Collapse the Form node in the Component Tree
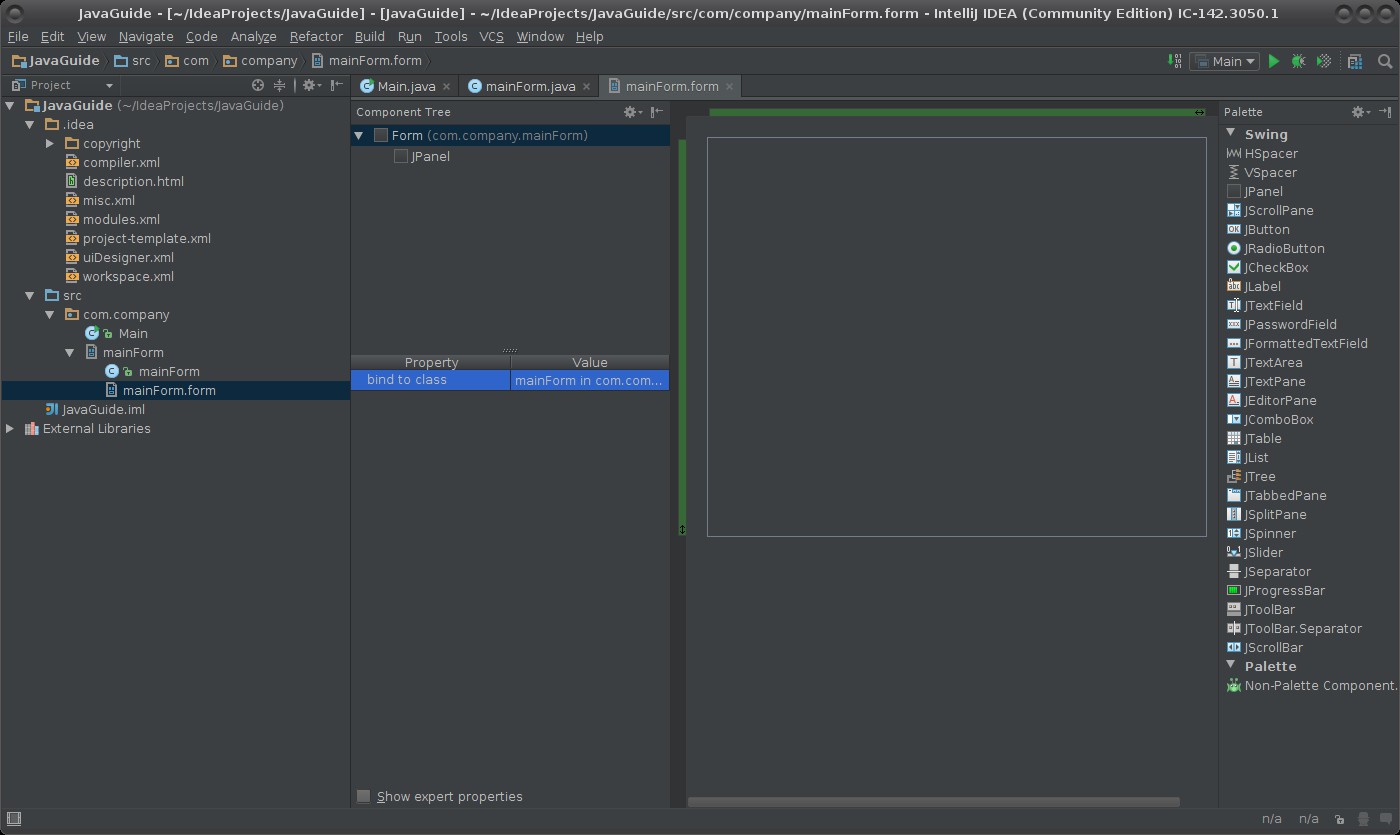This screenshot has width=1400, height=835. tap(359, 135)
